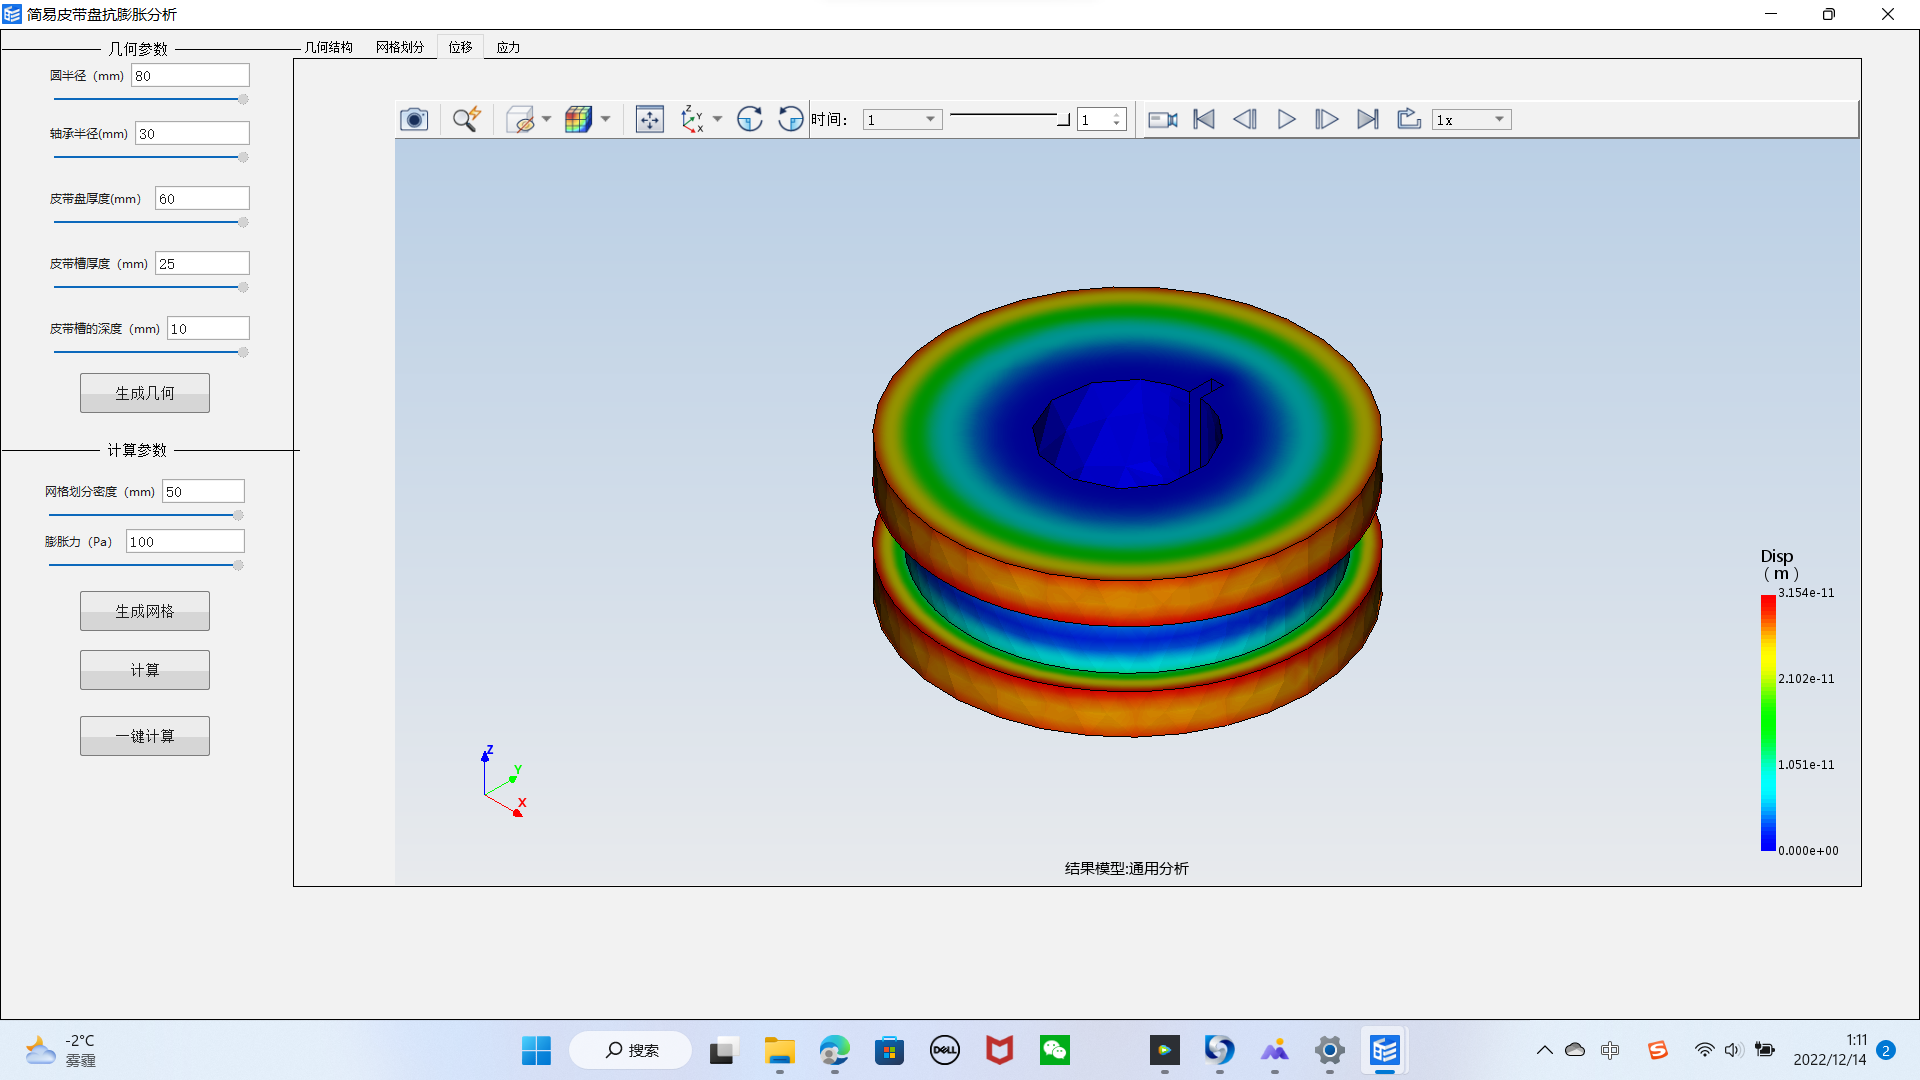The width and height of the screenshot is (1920, 1080).
Task: Activate the zoom magnifier tool
Action: (466, 120)
